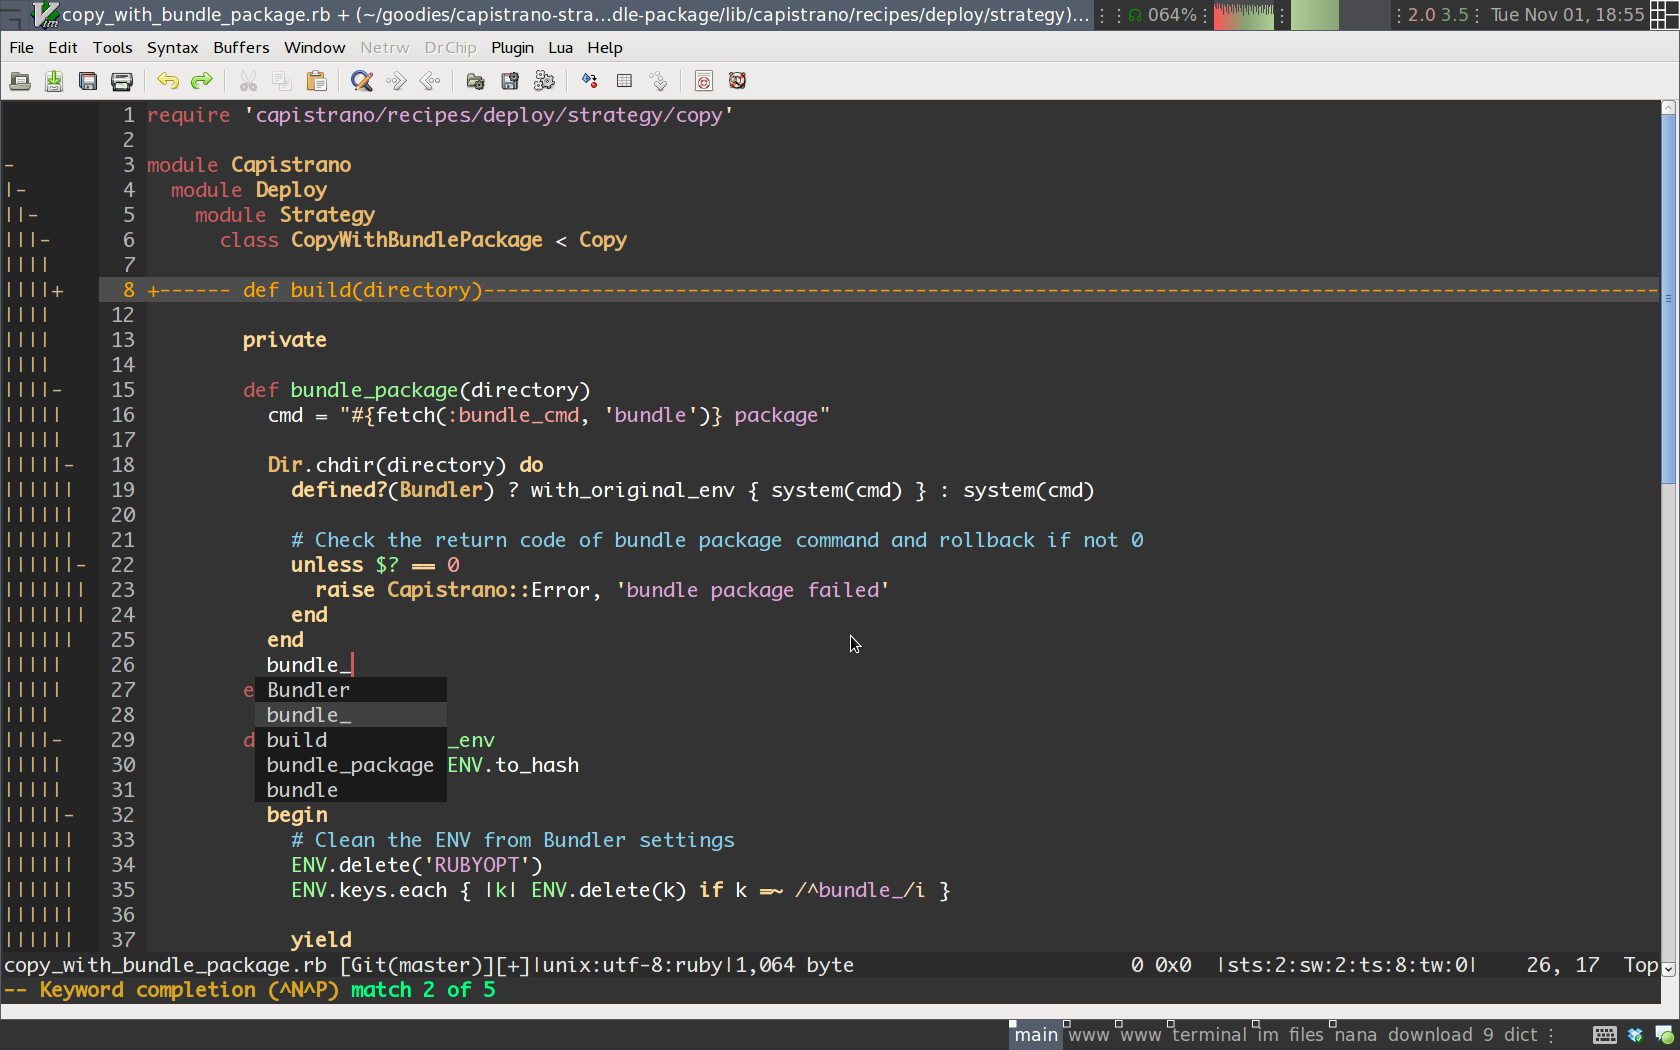Click the vertical scrollbar down arrow
This screenshot has height=1050, width=1680.
[x=1668, y=968]
